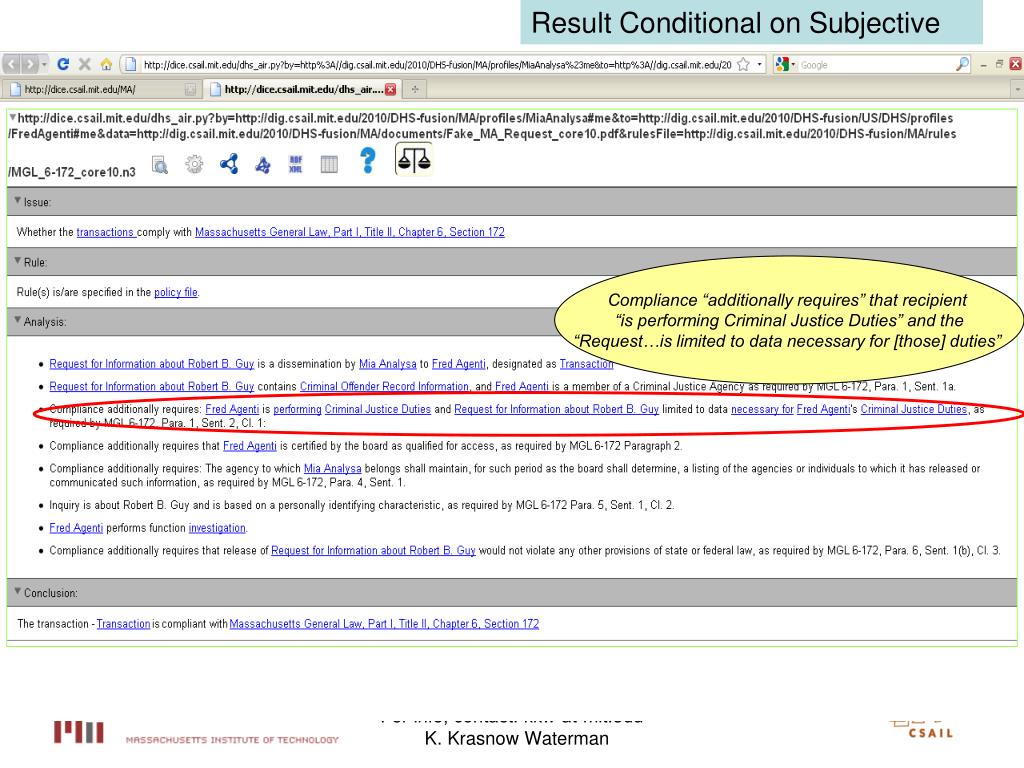Close the dhs_air tab with red X

click(x=391, y=89)
